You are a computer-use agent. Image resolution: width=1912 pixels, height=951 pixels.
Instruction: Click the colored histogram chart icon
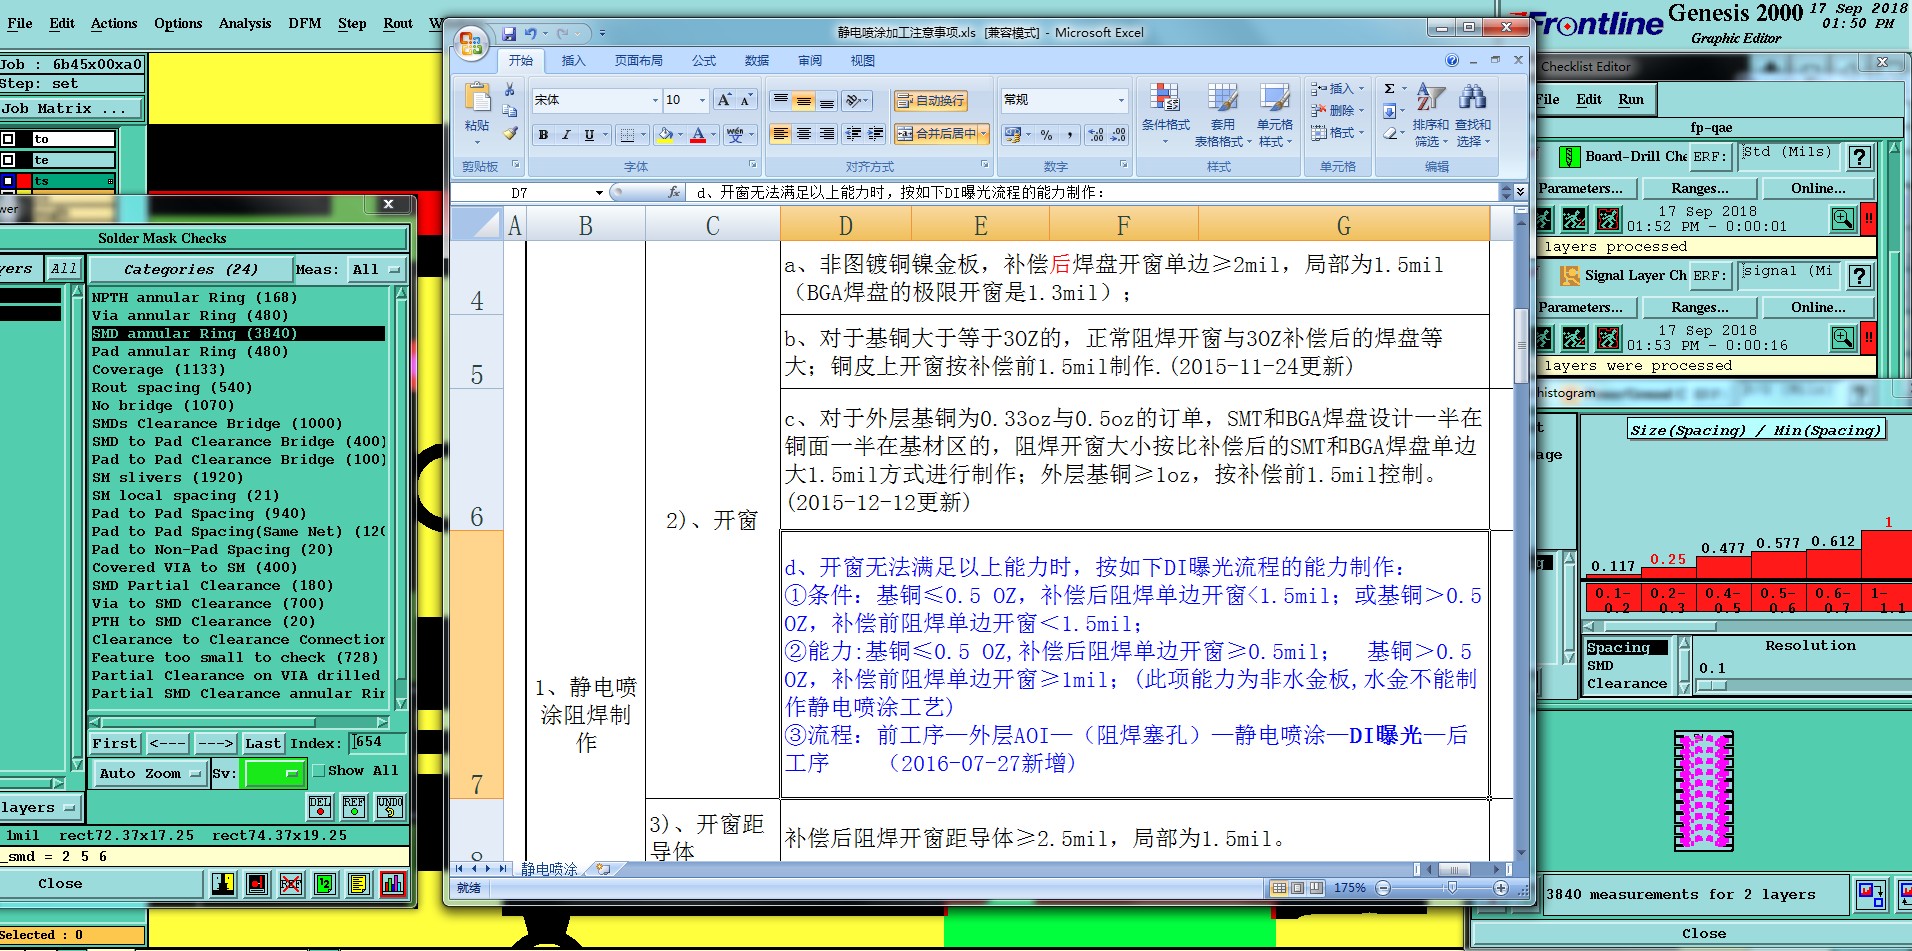pos(393,884)
